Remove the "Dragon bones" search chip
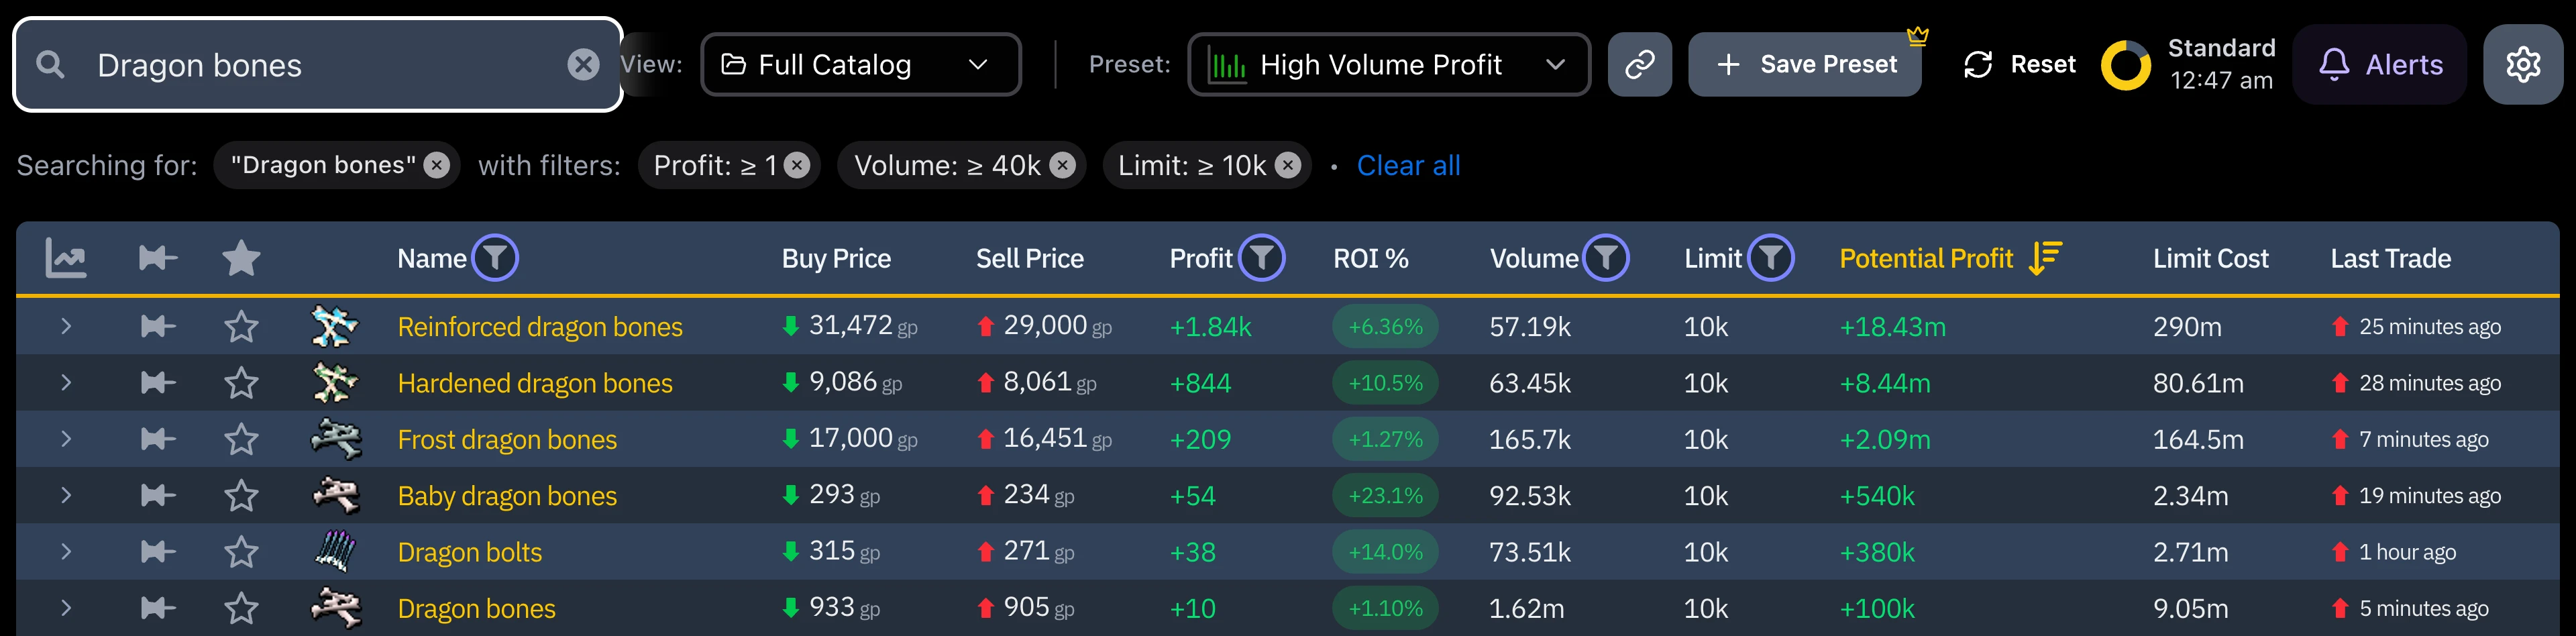 coord(437,166)
